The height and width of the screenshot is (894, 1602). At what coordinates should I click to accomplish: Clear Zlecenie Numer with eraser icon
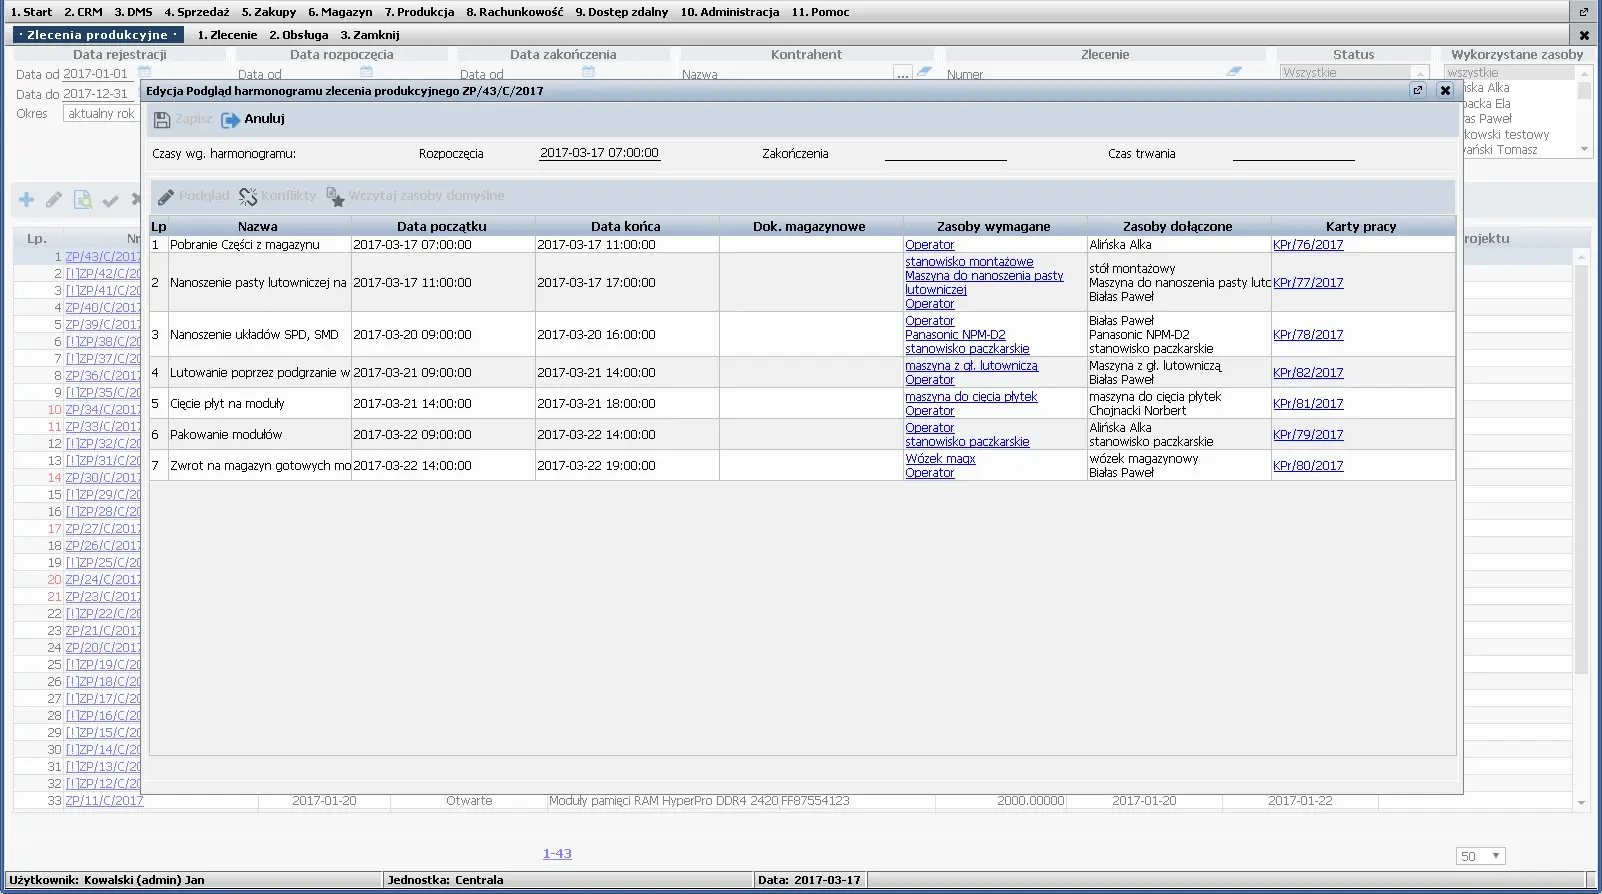point(1234,73)
